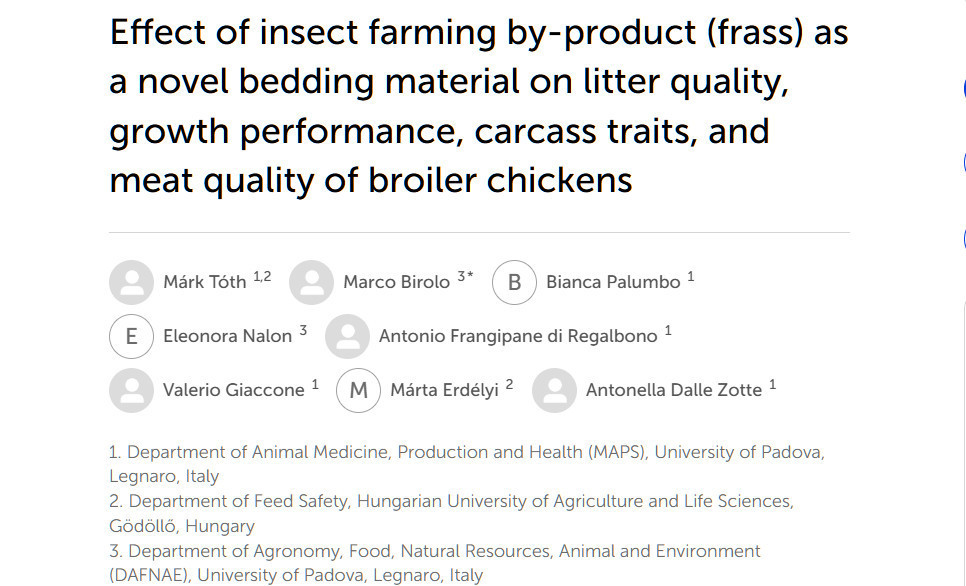Open author link Antonio Frangipane di Regalbono
Image resolution: width=966 pixels, height=586 pixels.
coord(518,336)
